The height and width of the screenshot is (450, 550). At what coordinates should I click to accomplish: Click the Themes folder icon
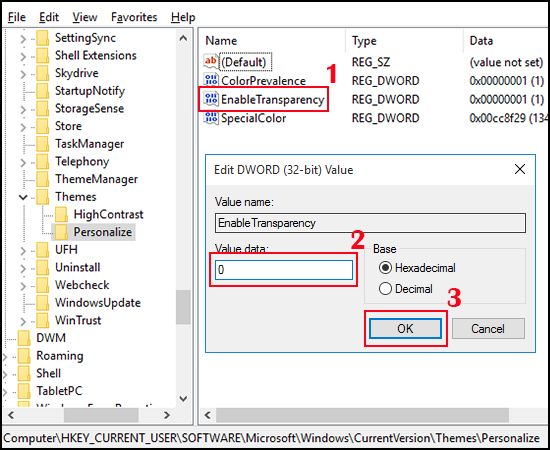pos(43,197)
